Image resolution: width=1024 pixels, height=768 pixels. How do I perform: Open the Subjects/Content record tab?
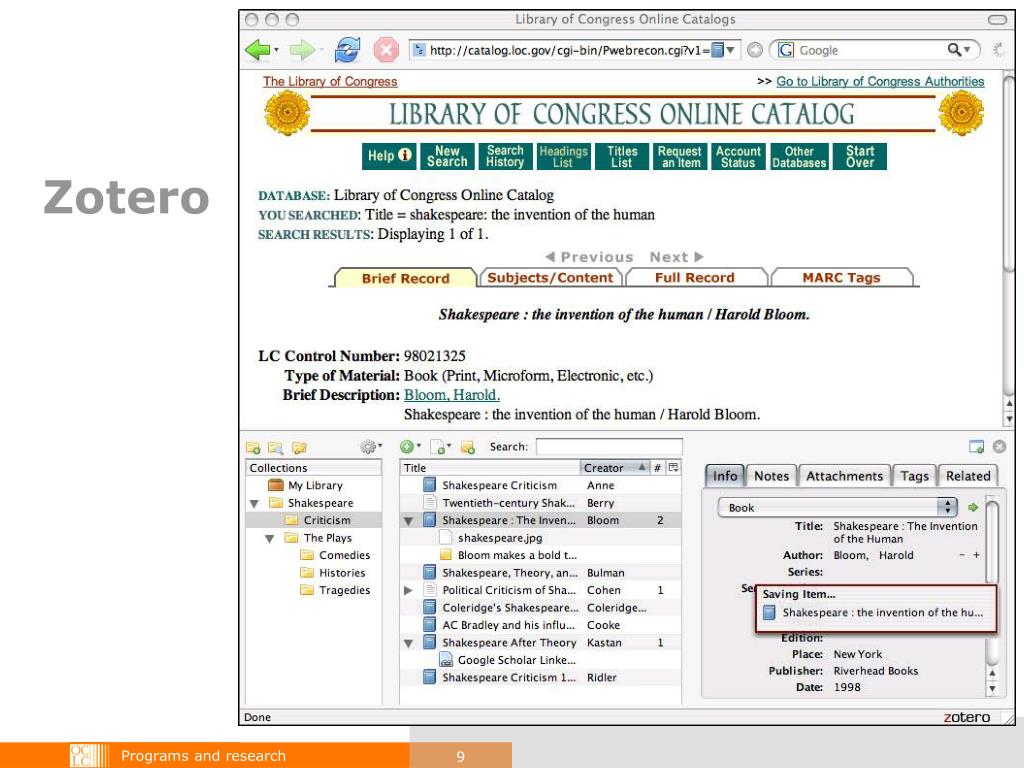click(x=550, y=278)
